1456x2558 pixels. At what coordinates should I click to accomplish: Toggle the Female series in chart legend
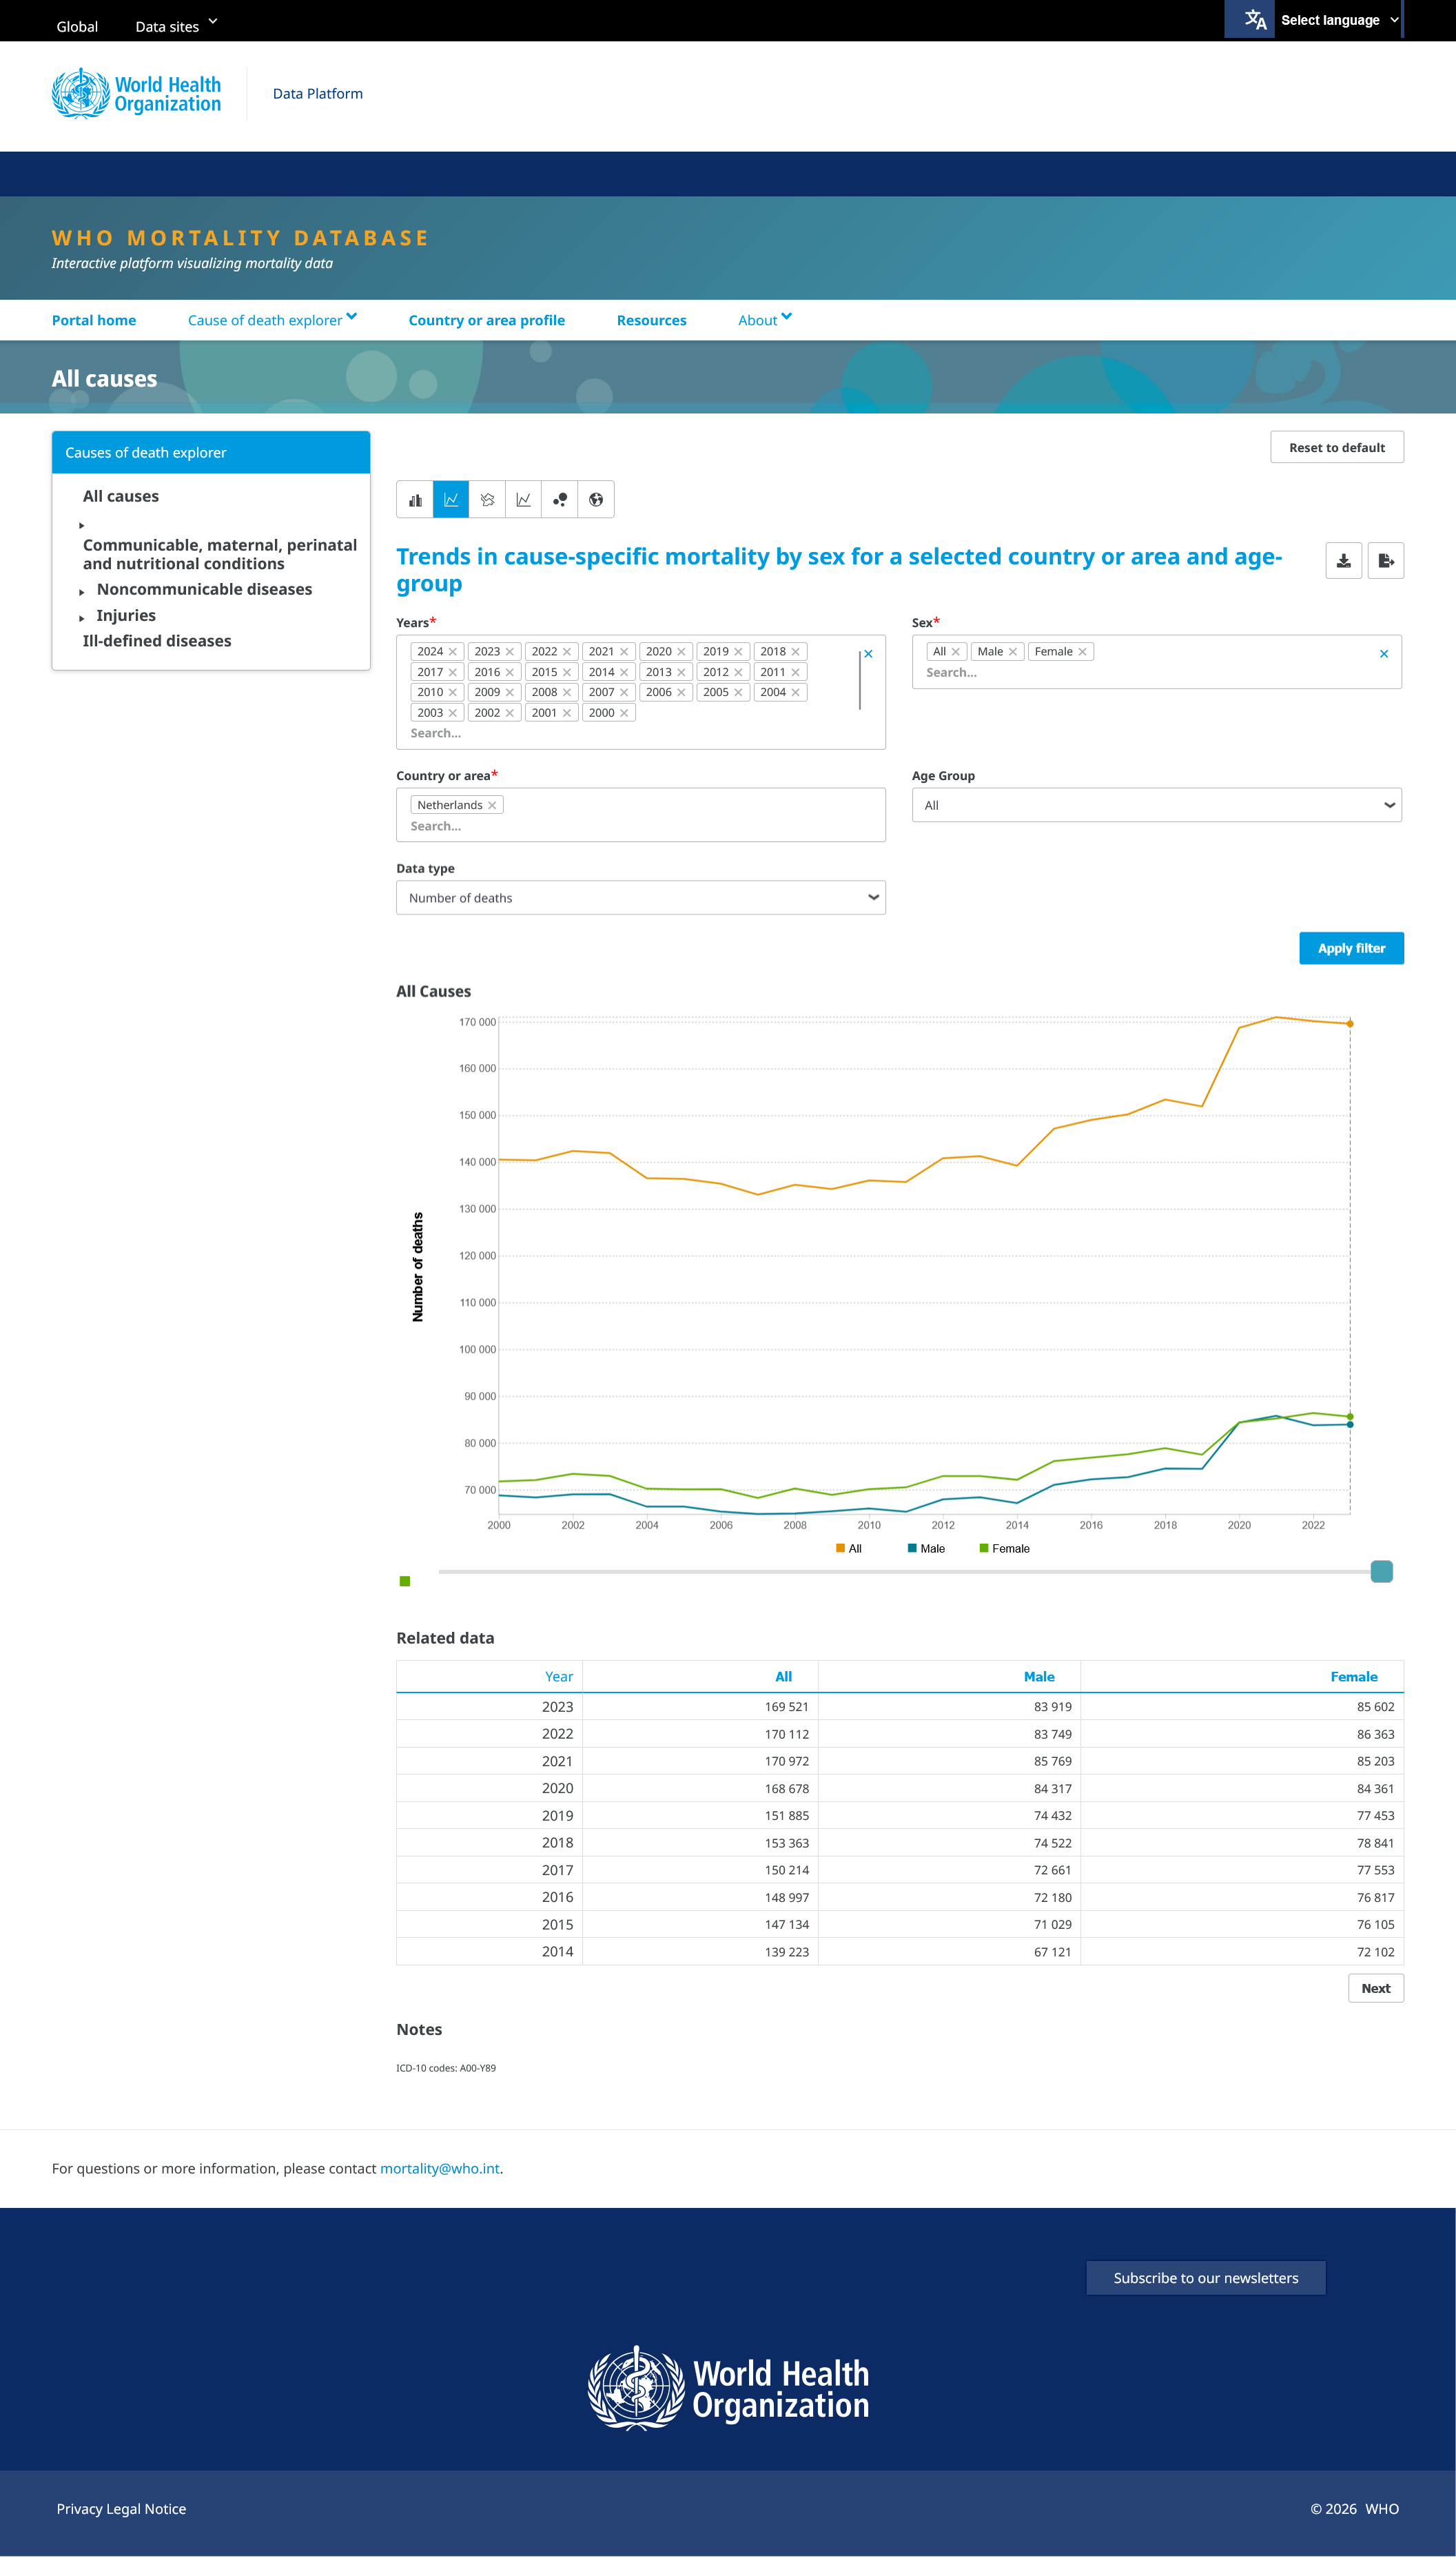[x=1004, y=1549]
